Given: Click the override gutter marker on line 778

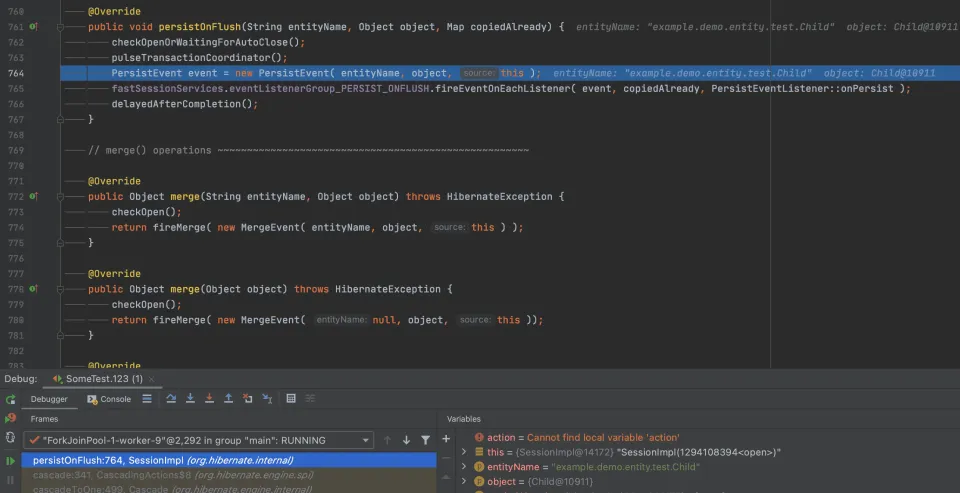Looking at the screenshot, I should click(x=34, y=289).
